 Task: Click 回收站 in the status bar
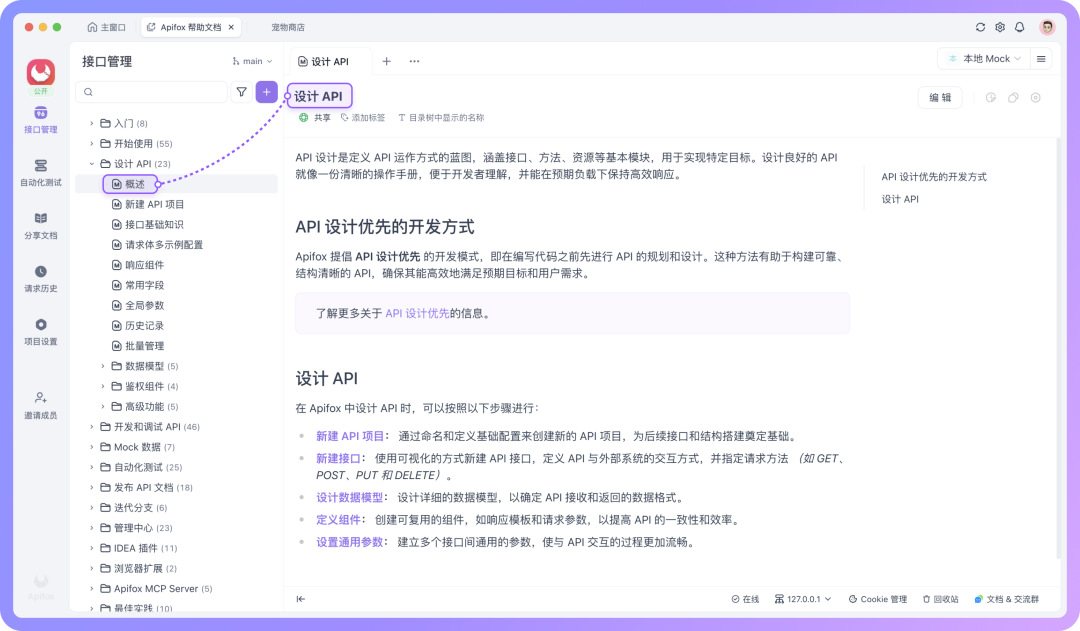[x=940, y=599]
